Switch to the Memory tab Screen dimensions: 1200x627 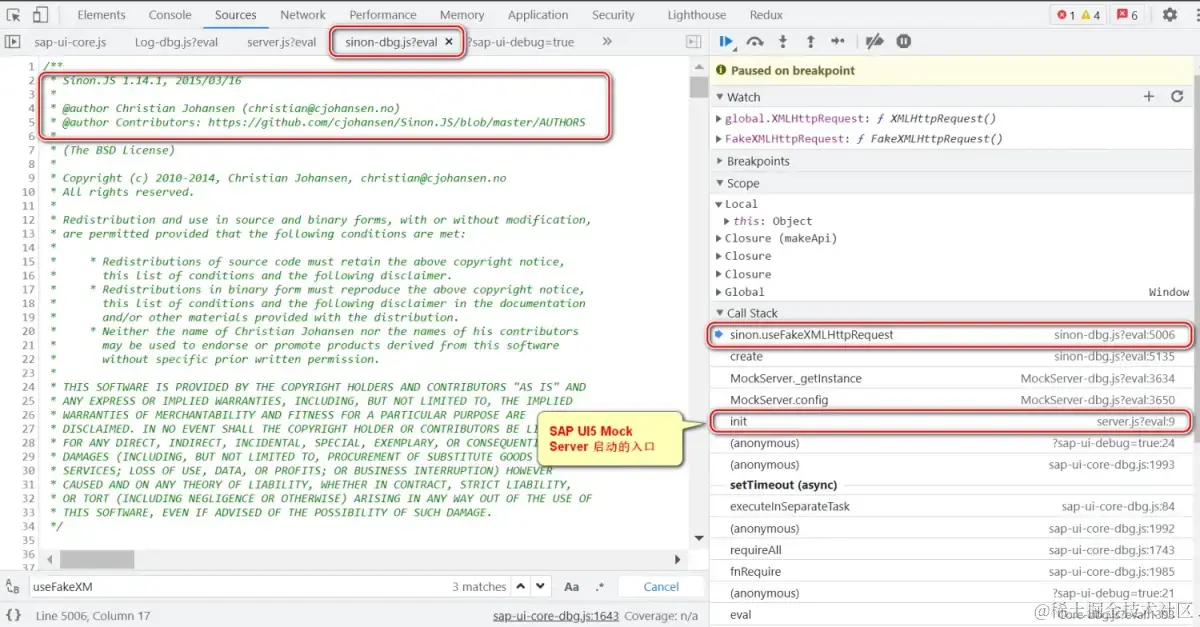coord(462,15)
